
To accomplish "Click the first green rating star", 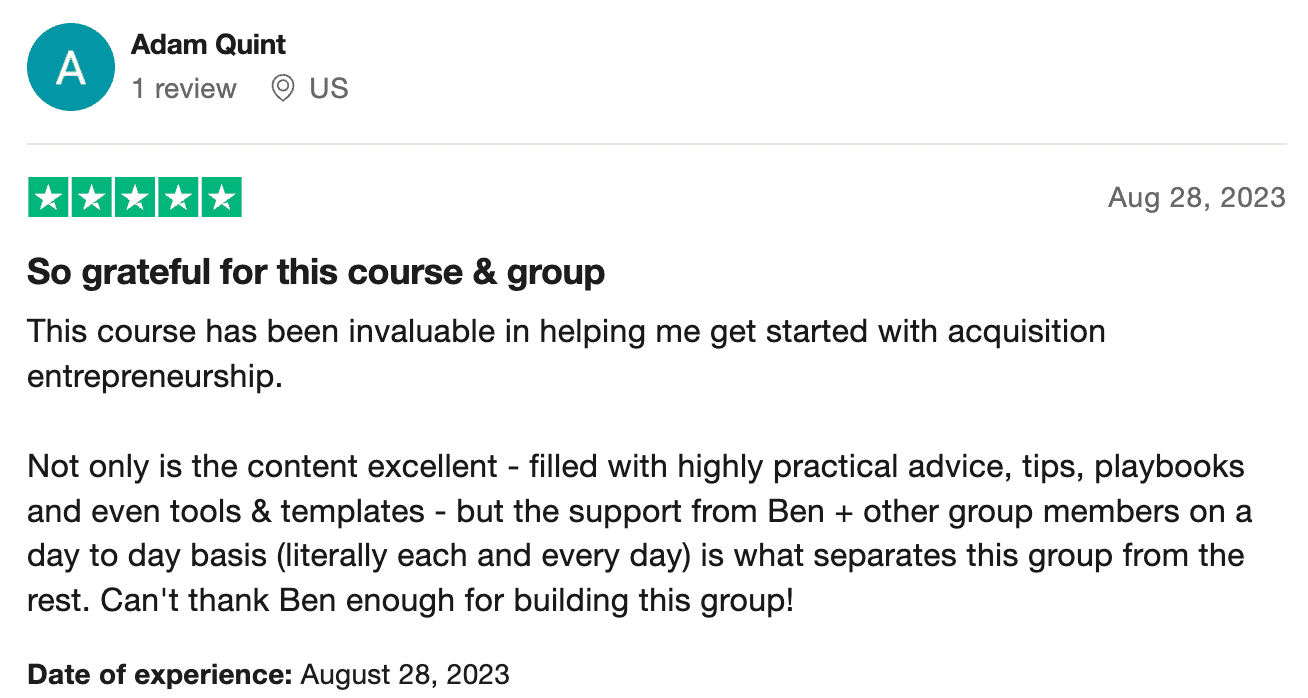I will tap(48, 198).
